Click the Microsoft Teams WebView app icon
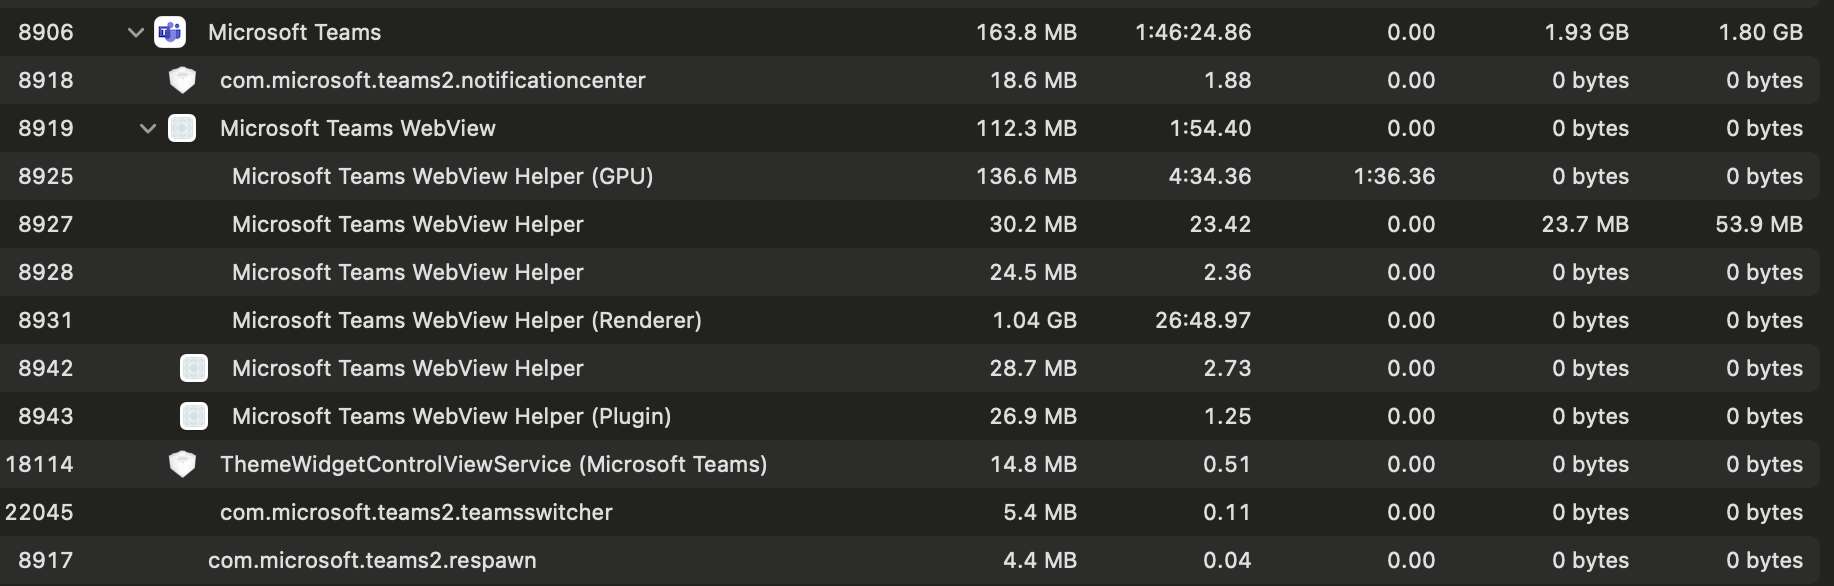This screenshot has height=586, width=1834. [x=182, y=127]
